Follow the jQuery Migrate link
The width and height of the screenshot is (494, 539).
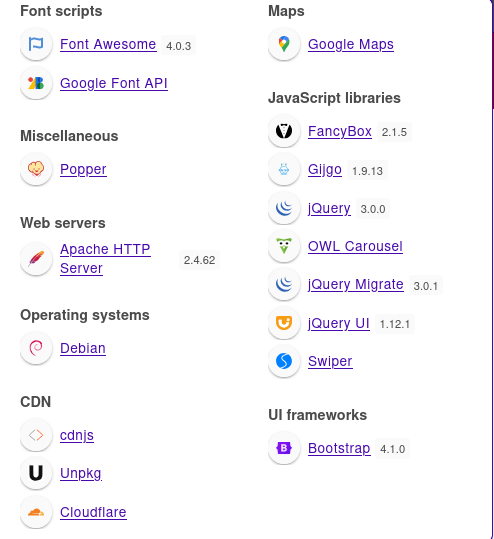(x=355, y=285)
